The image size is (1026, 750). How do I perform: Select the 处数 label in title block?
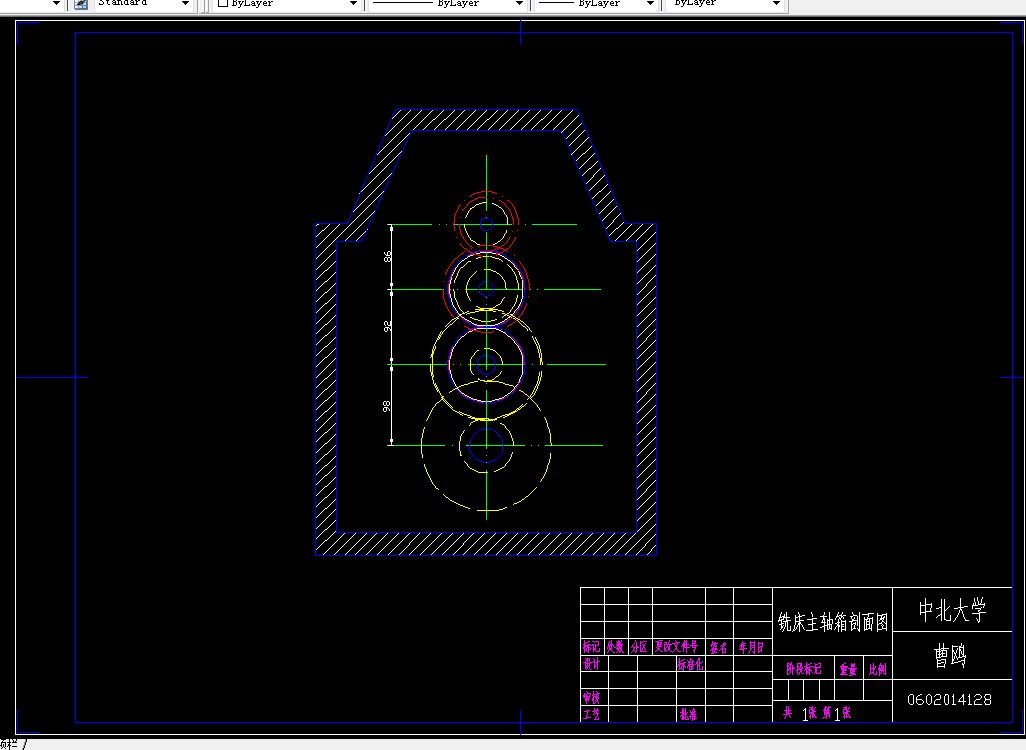[x=615, y=647]
